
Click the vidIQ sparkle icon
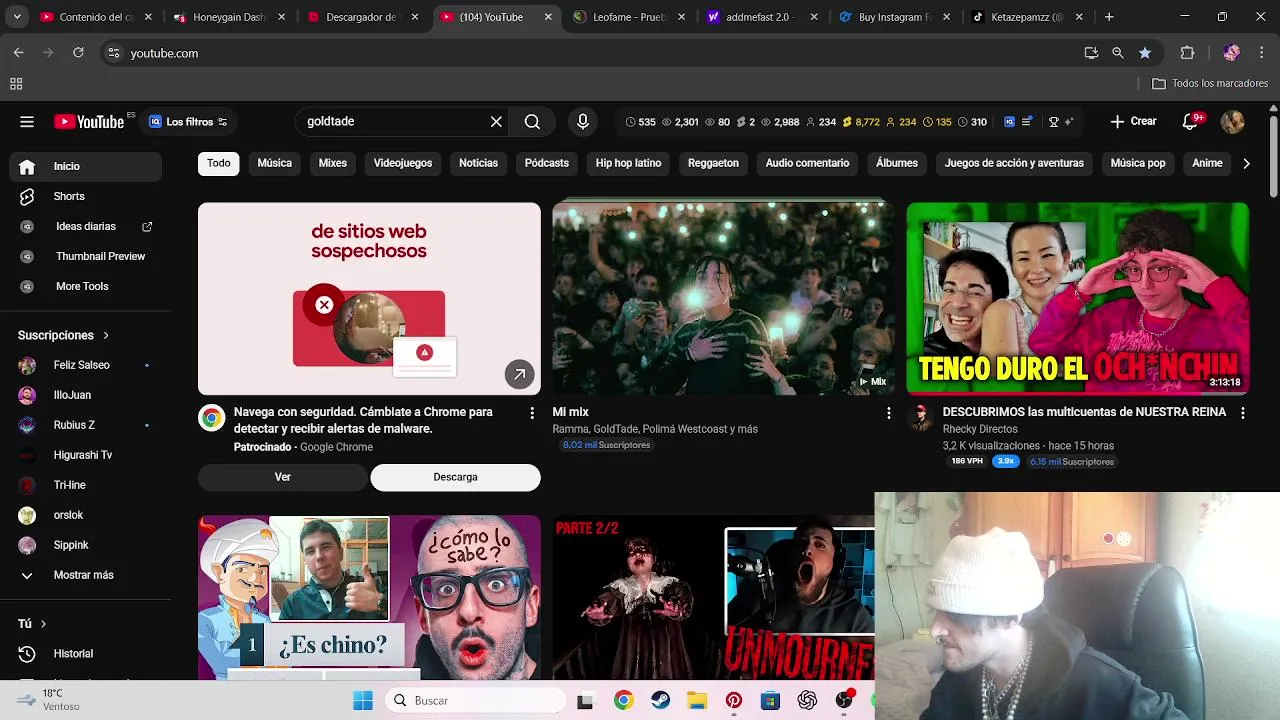point(1069,122)
